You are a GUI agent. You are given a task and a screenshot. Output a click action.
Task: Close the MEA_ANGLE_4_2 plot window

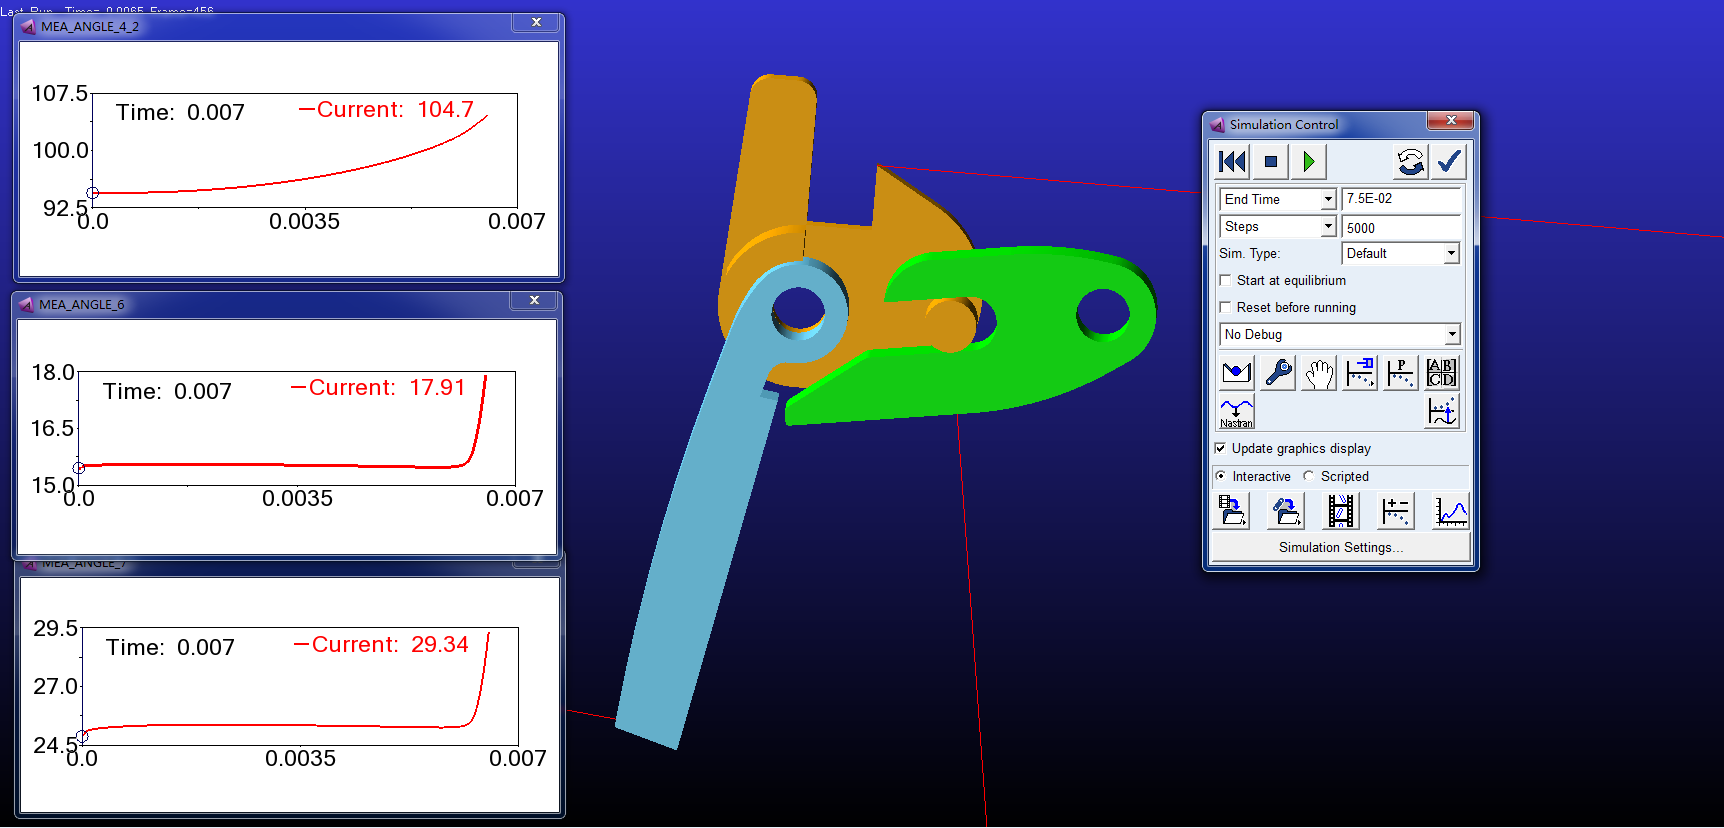pos(536,23)
